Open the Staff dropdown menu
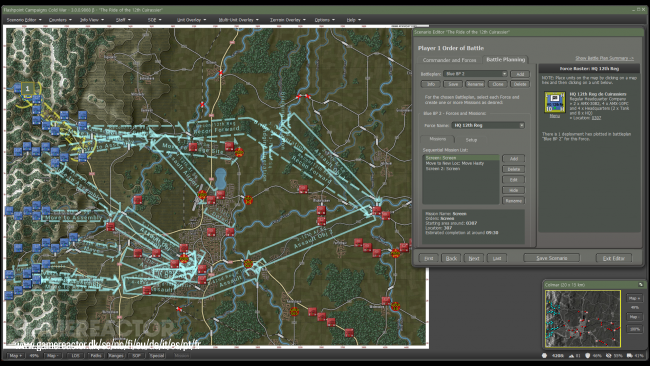Screen dimensions: 650x366 click(123, 20)
